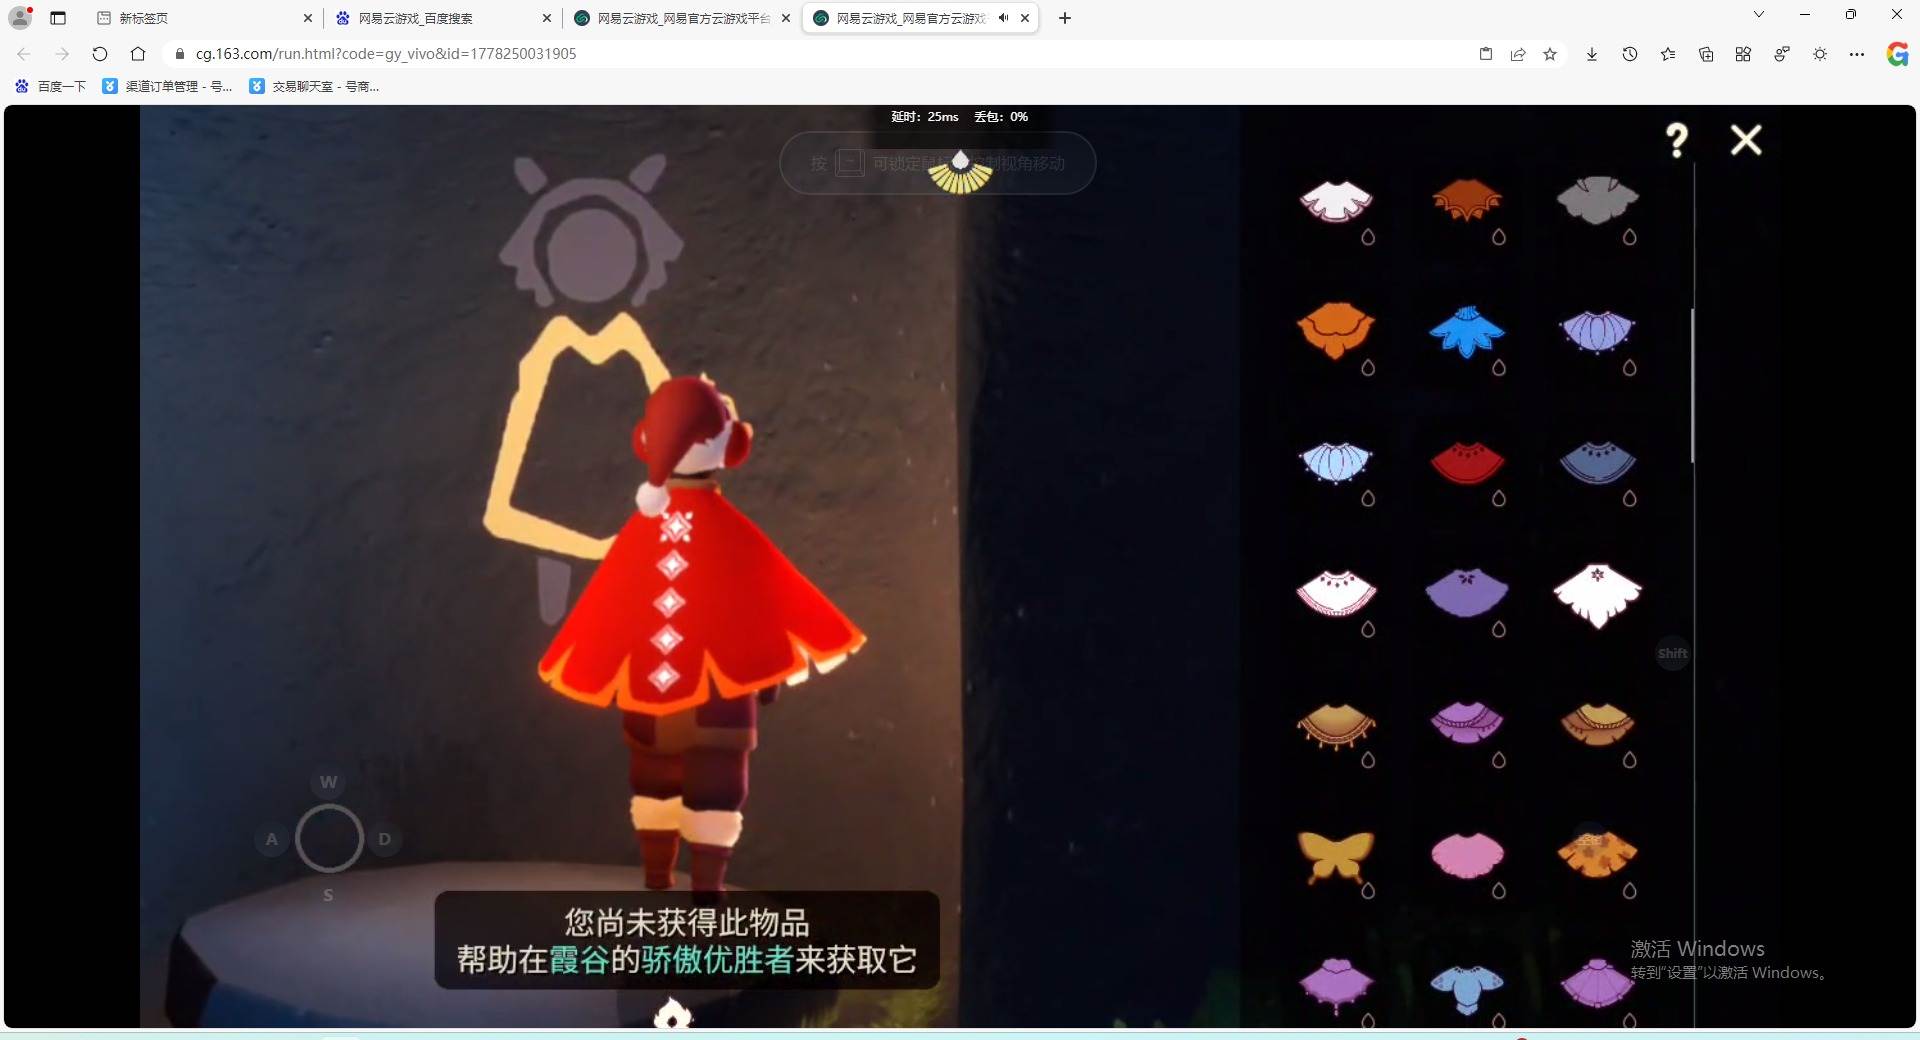
Task: Close the 网易云游戏_百度搜索 tab
Action: pyautogui.click(x=546, y=18)
